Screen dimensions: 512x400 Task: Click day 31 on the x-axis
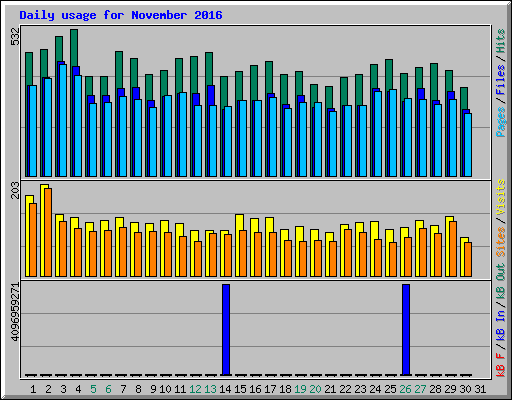click(480, 389)
